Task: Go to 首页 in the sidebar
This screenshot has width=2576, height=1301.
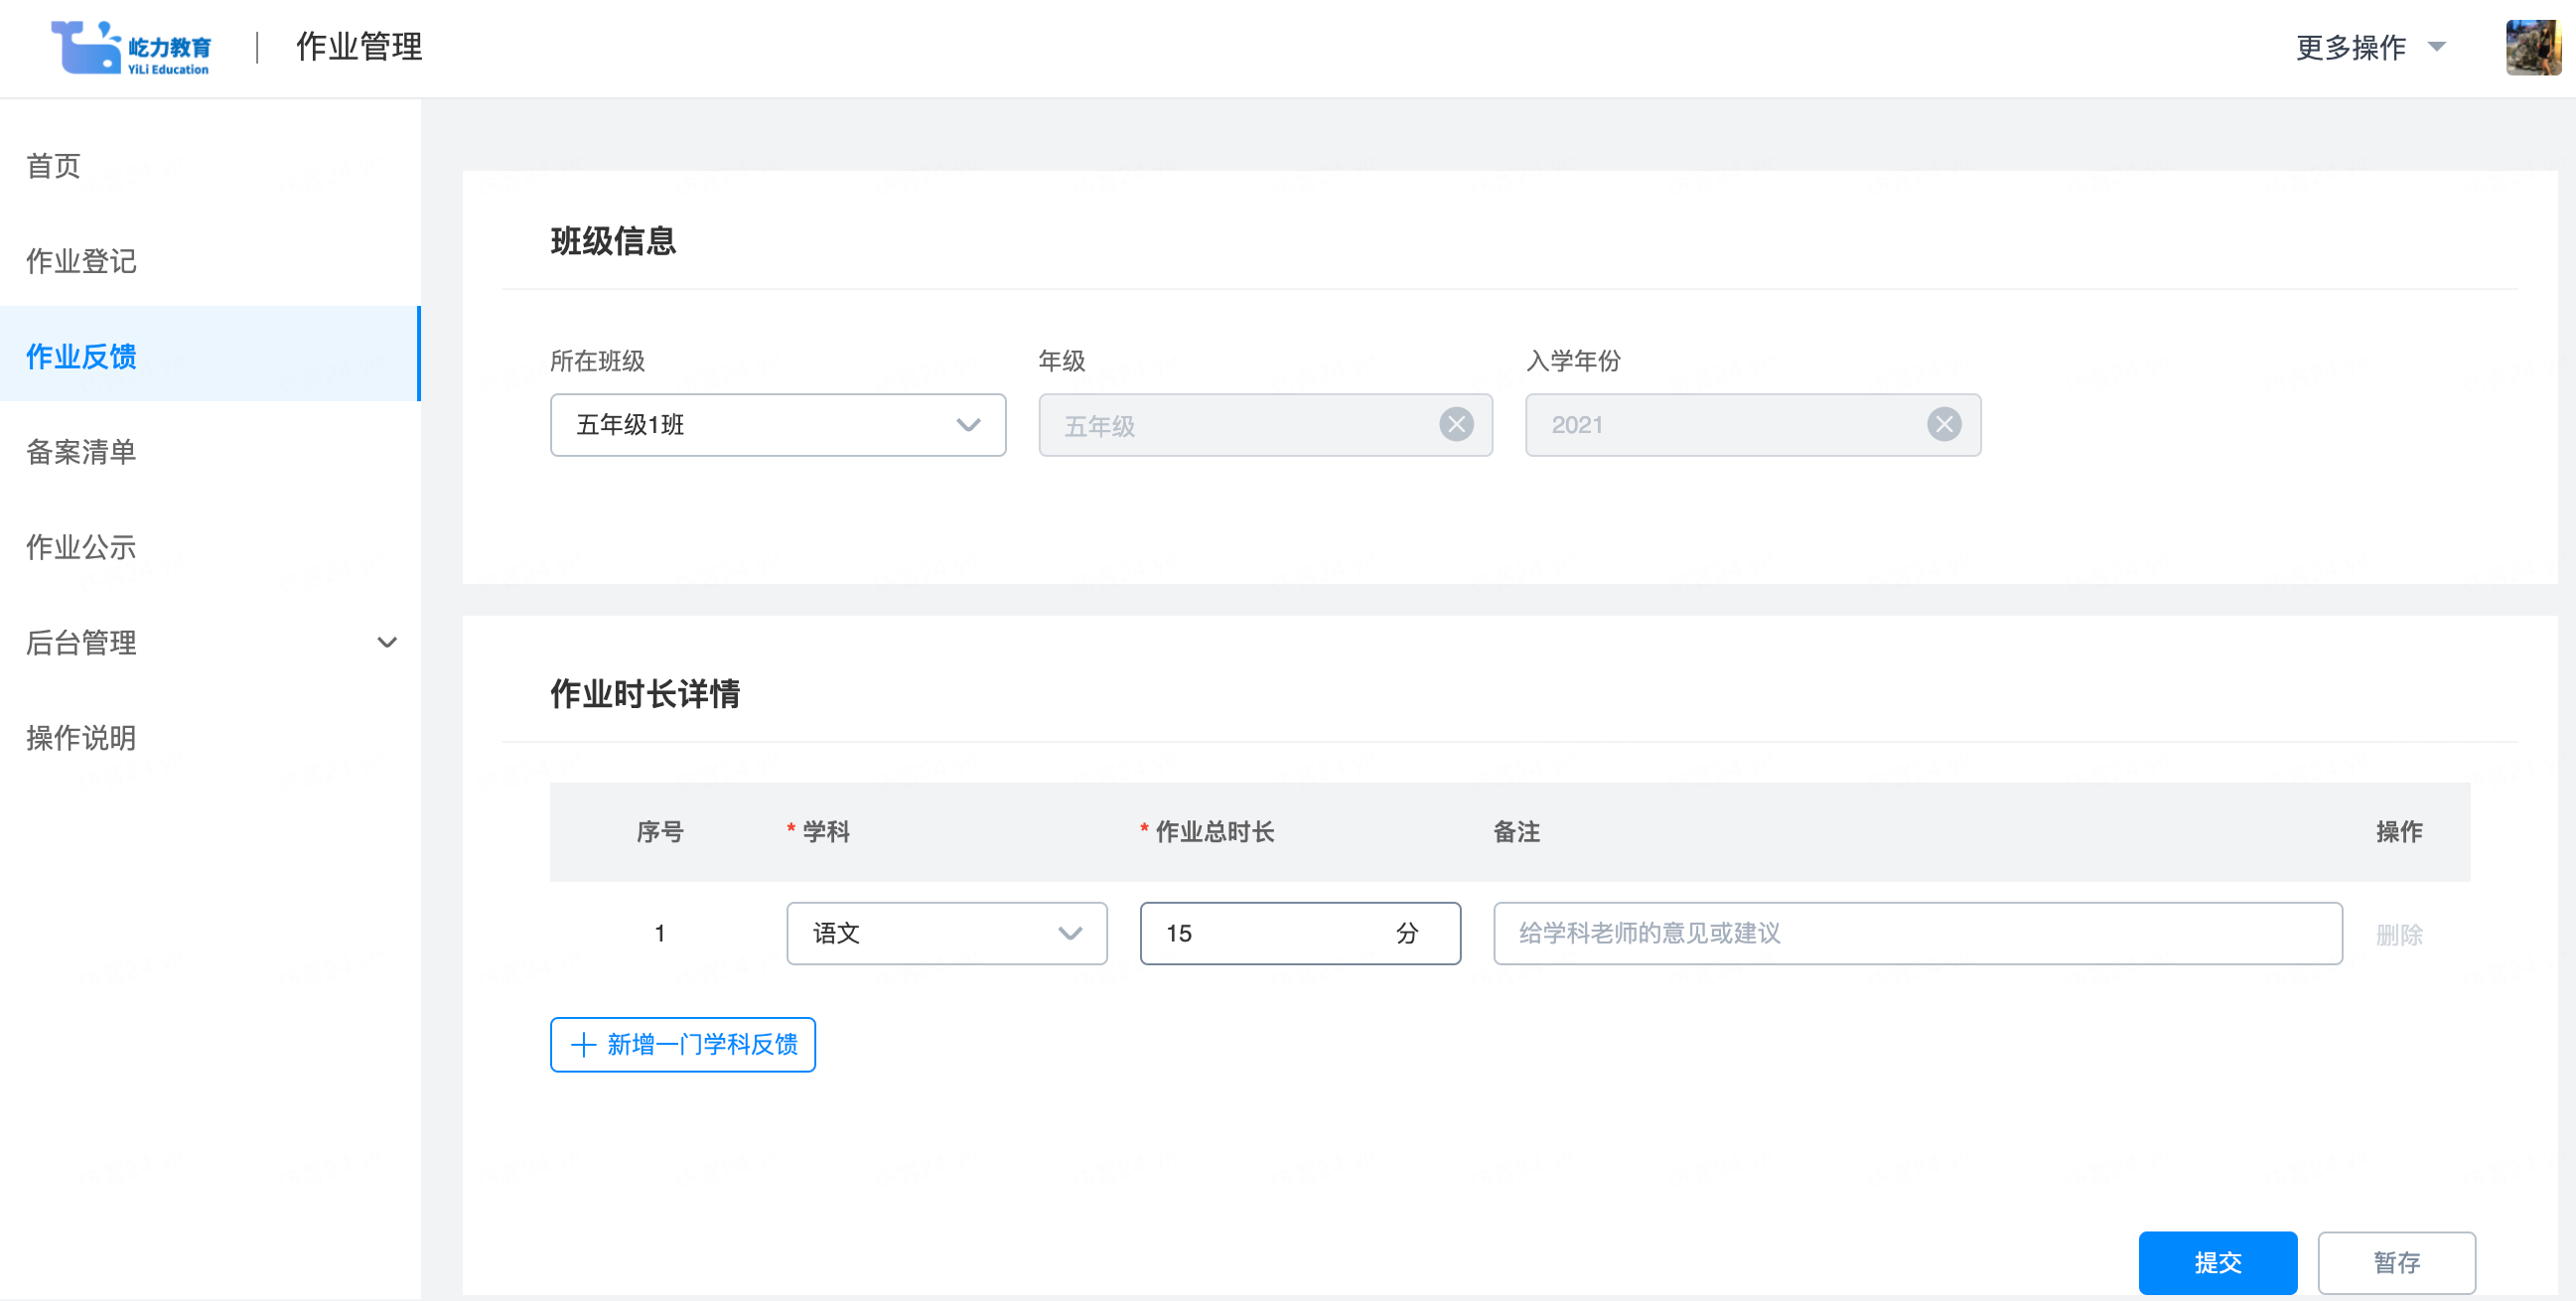Action: tap(54, 166)
